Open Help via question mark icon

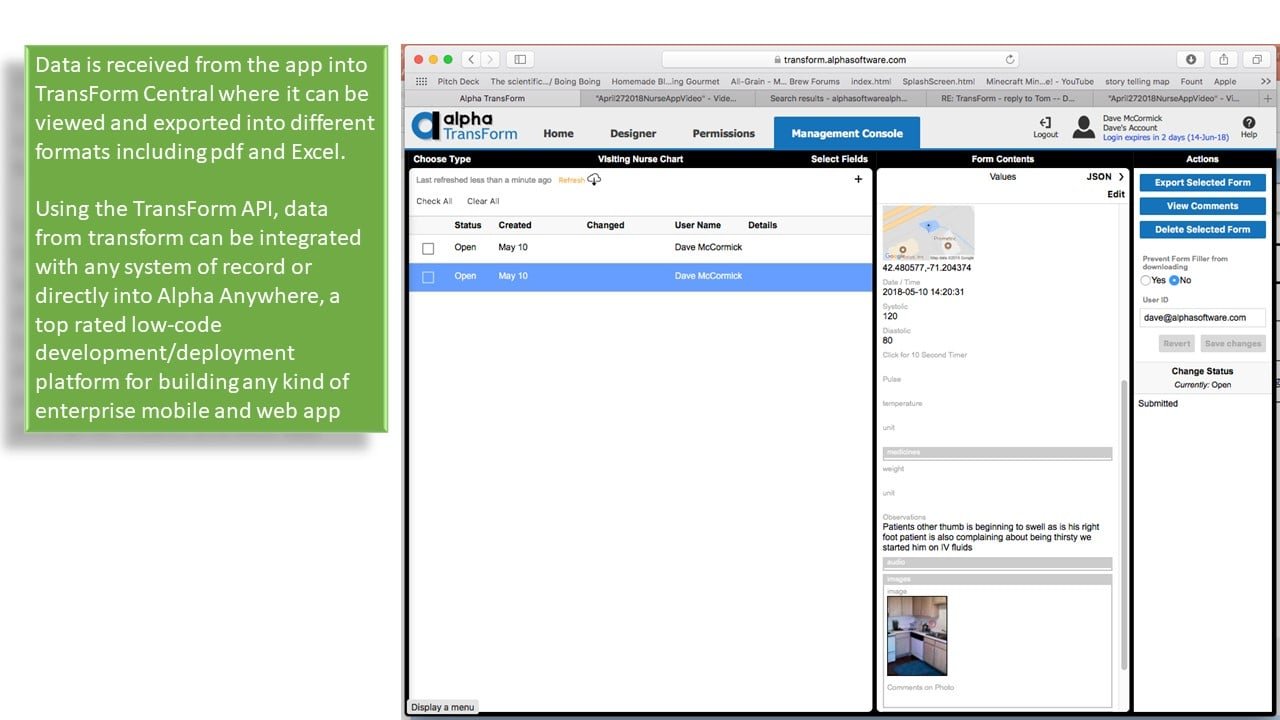(1248, 122)
